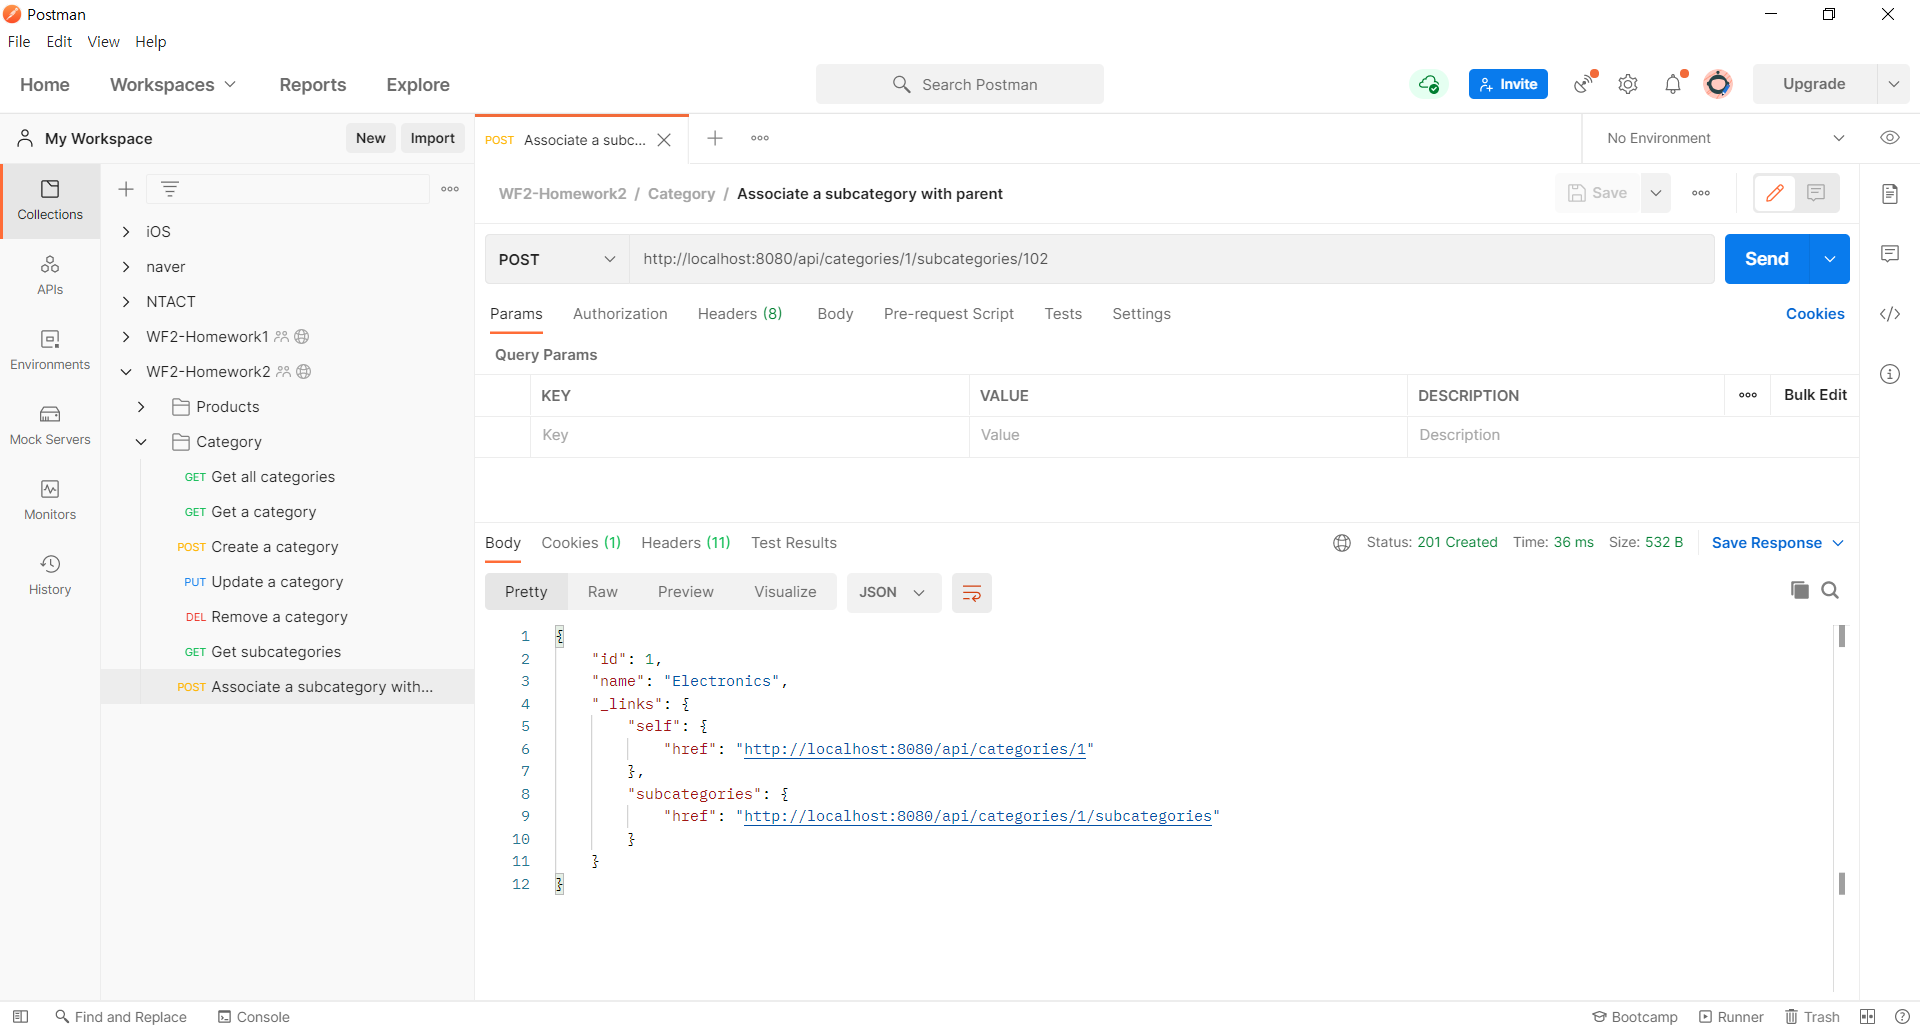The image size is (1920, 1029).
Task: Open the user avatar menu
Action: (x=1718, y=84)
